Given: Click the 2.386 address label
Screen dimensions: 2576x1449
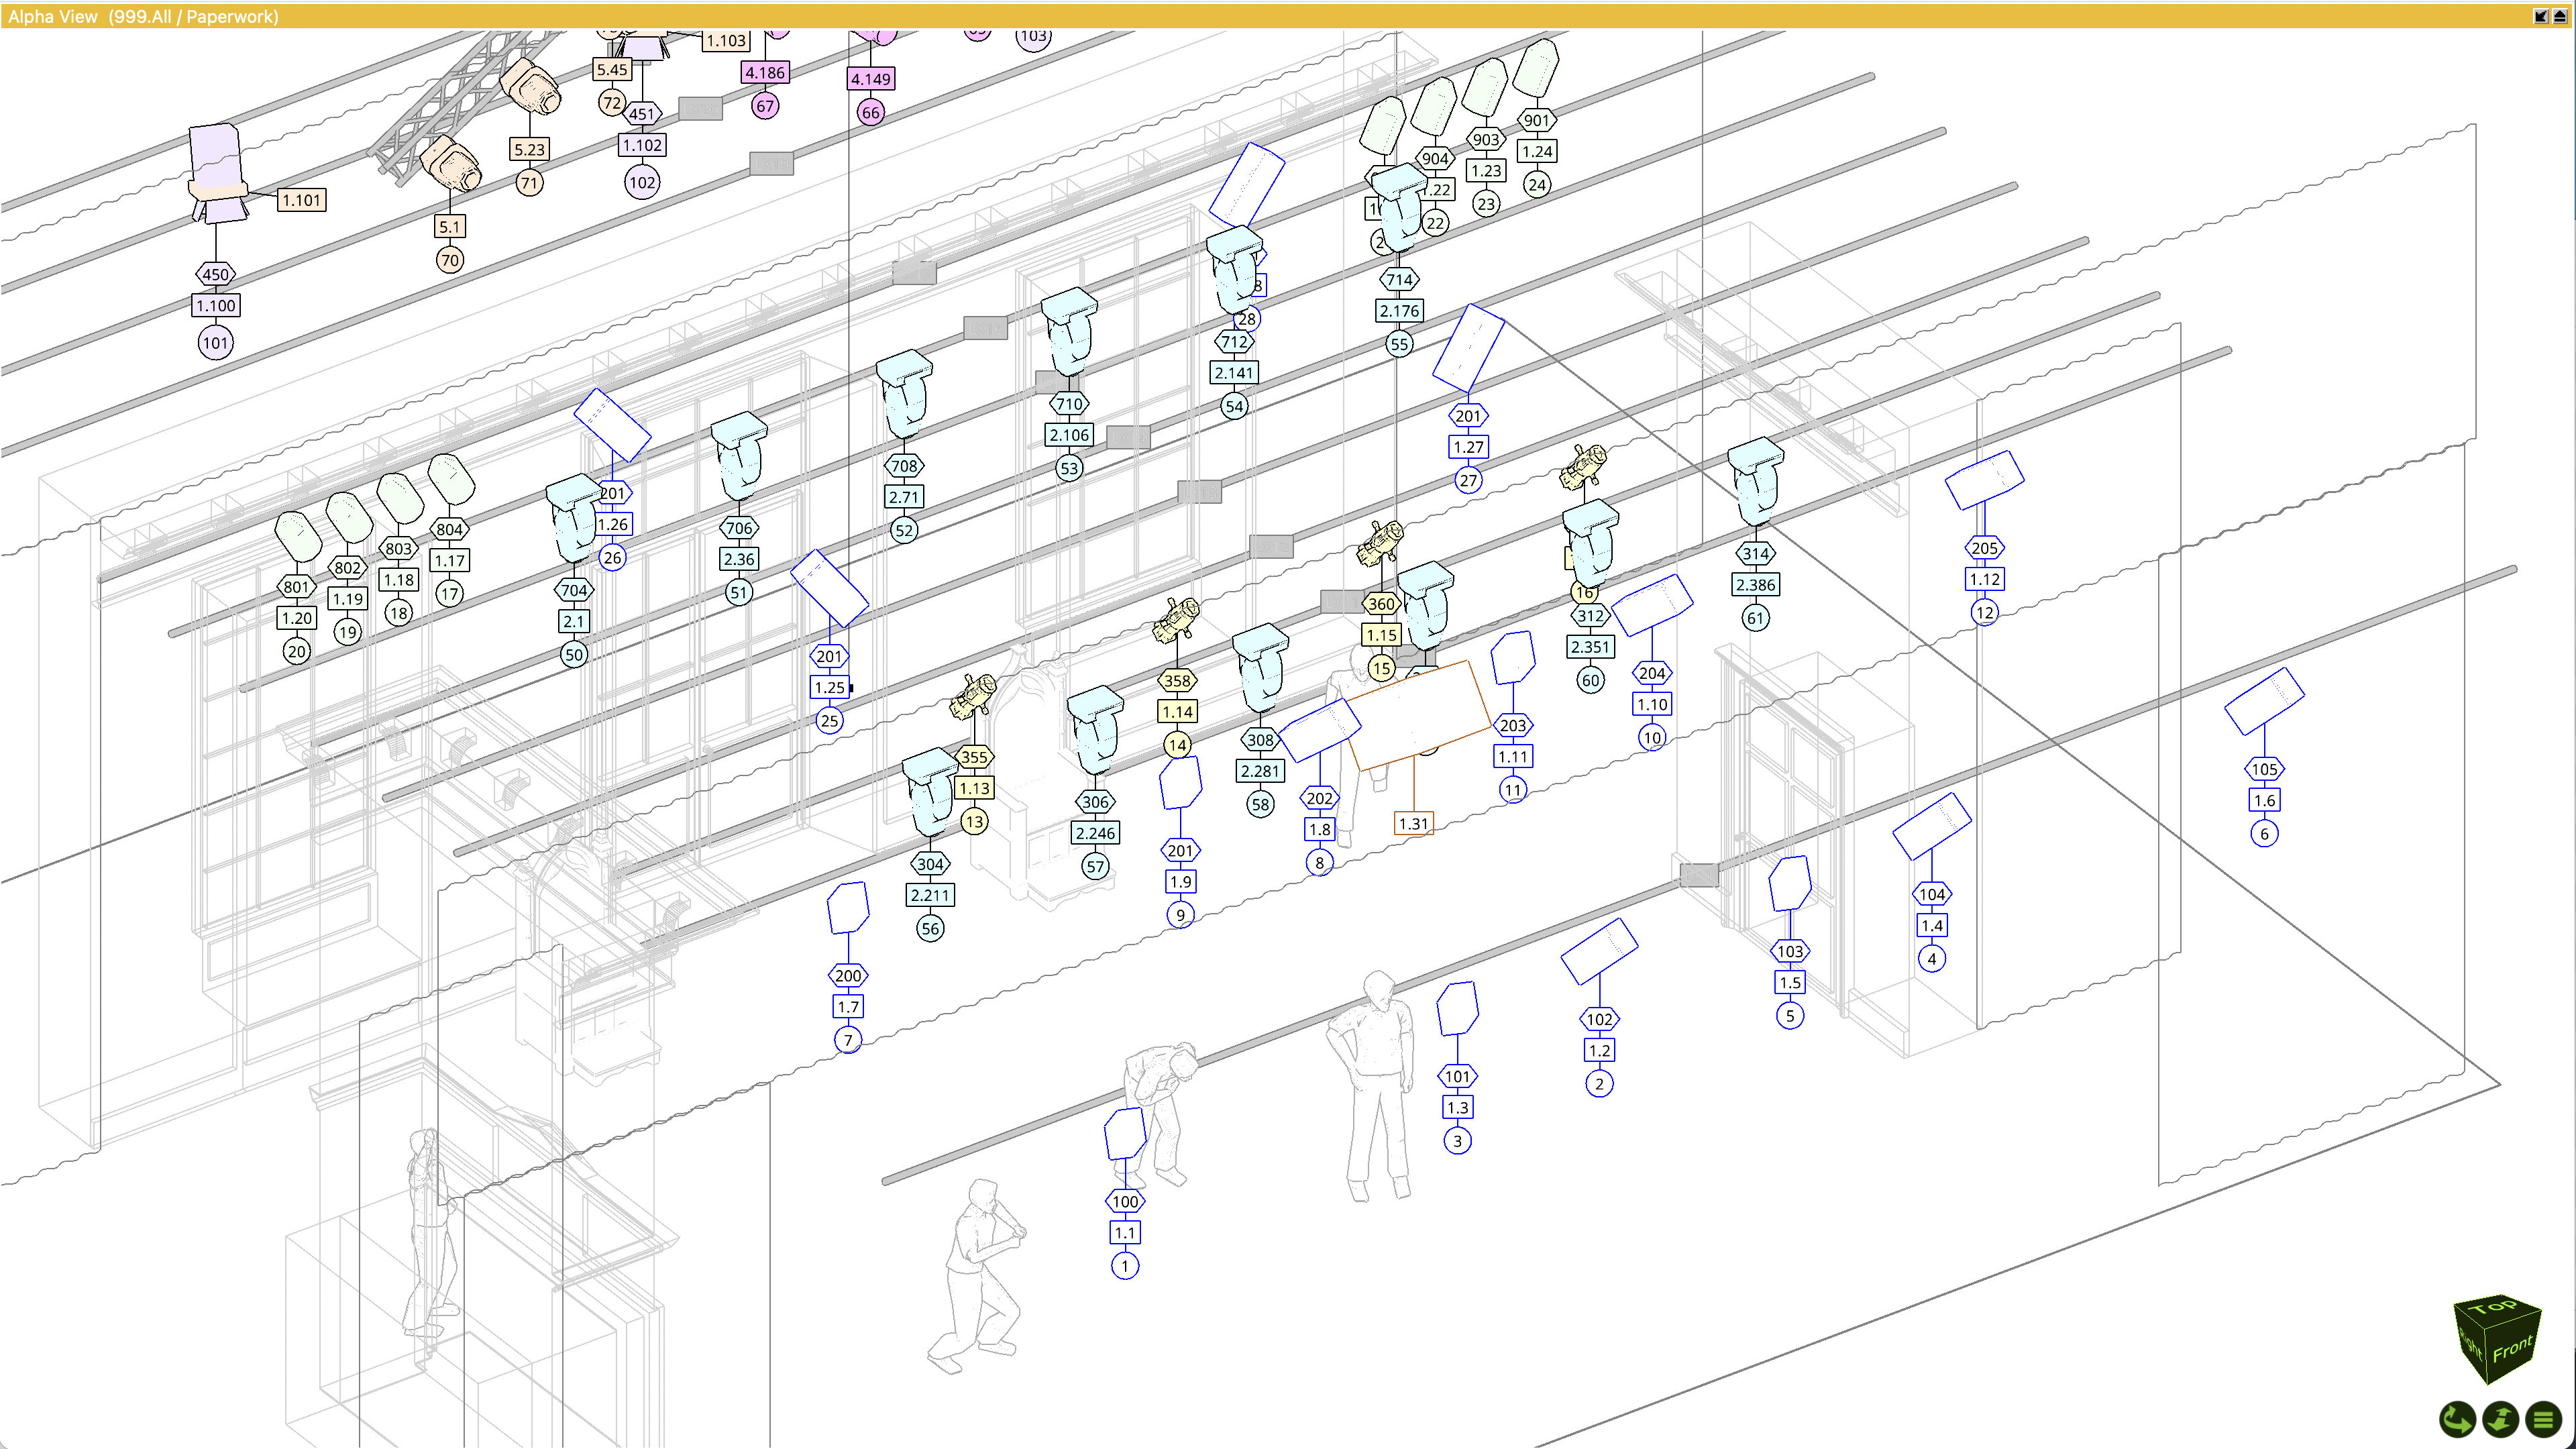Looking at the screenshot, I should 1755,585.
